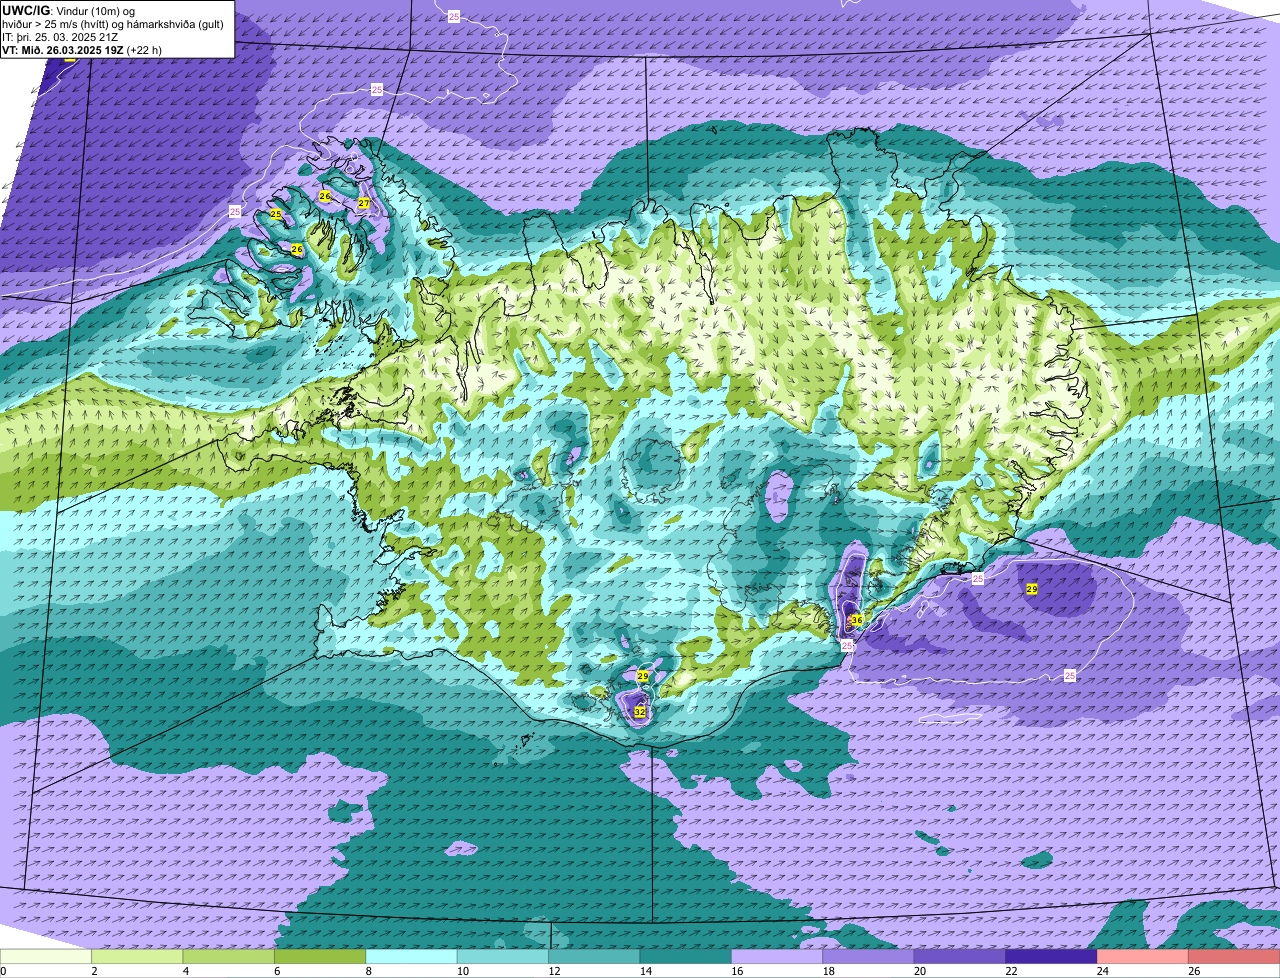Click the yellow 25 gust label in Westfjords
The height and width of the screenshot is (978, 1280).
[x=275, y=215]
